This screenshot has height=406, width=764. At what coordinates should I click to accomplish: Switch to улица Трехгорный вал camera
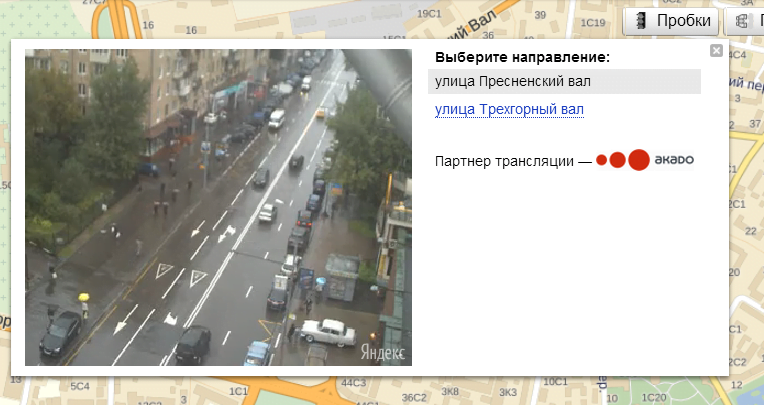point(509,109)
